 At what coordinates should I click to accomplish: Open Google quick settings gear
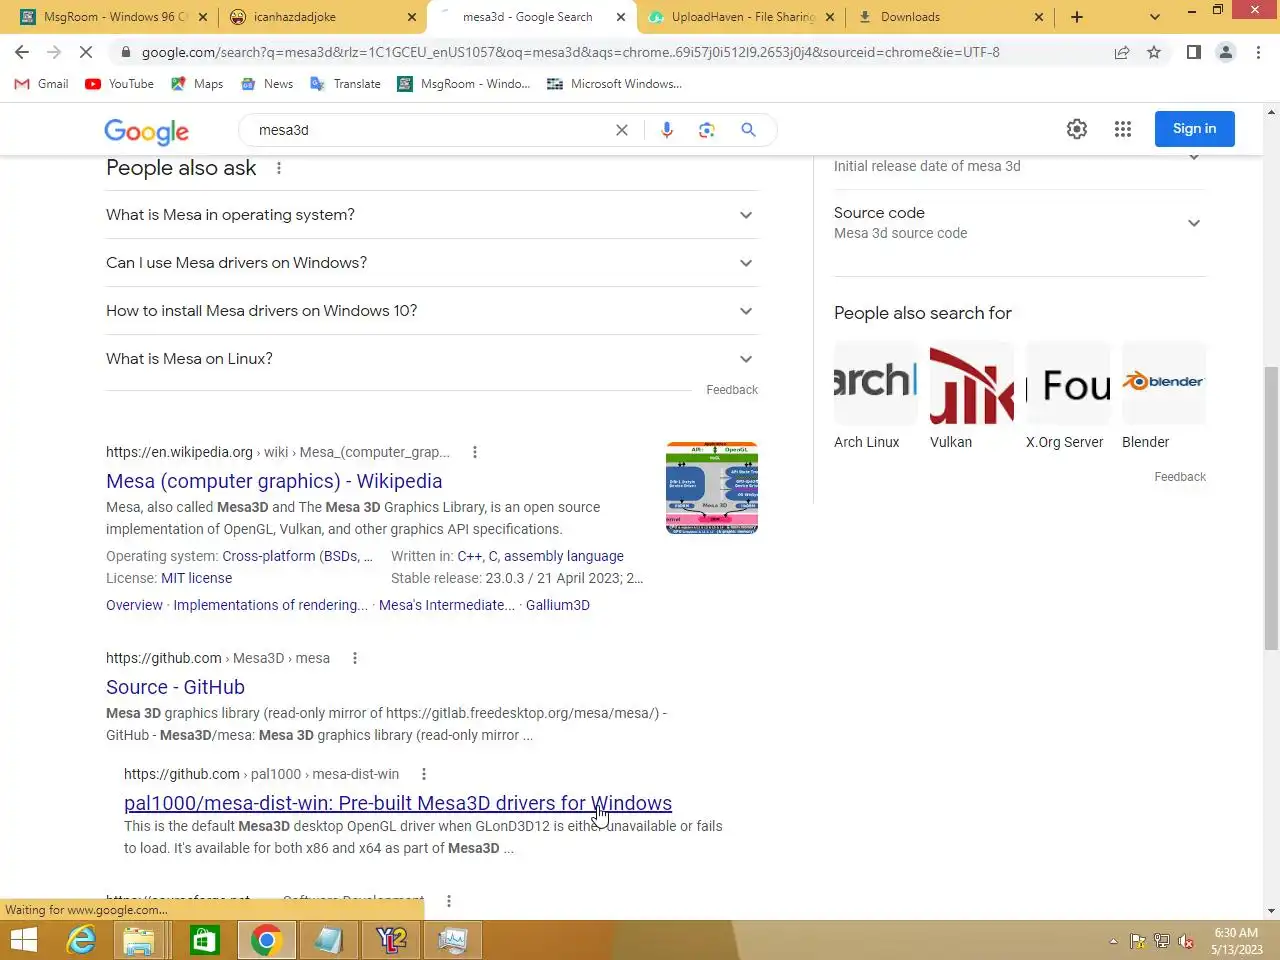[1076, 128]
